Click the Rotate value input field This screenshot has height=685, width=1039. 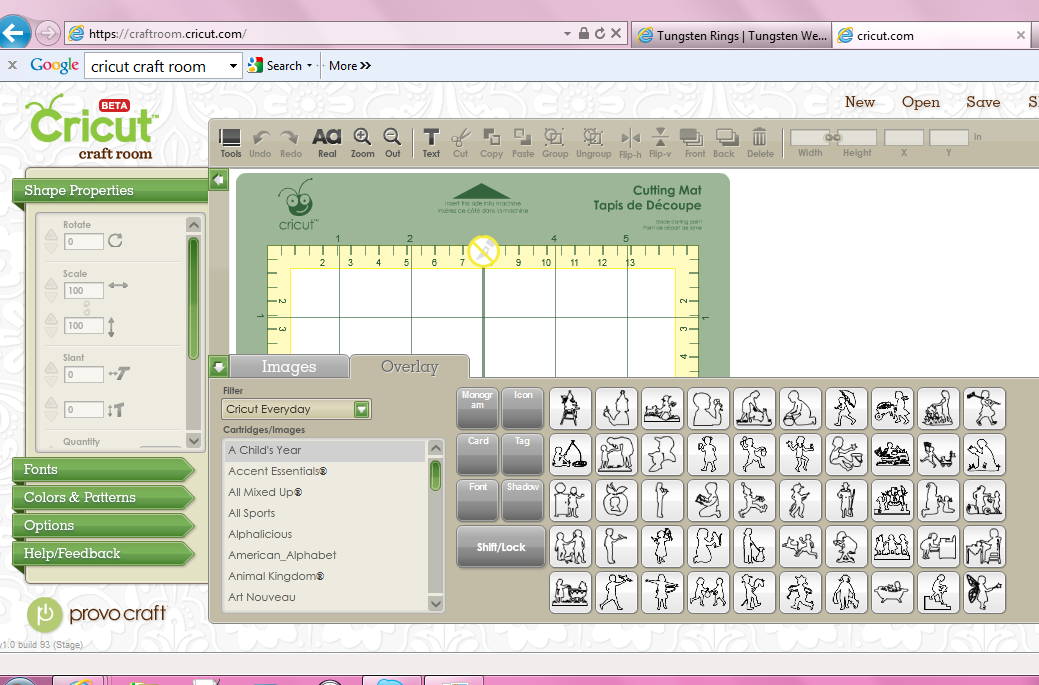(83, 241)
